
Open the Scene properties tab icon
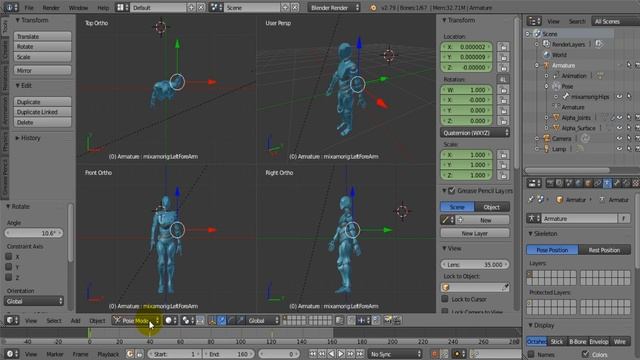pyautogui.click(x=569, y=184)
